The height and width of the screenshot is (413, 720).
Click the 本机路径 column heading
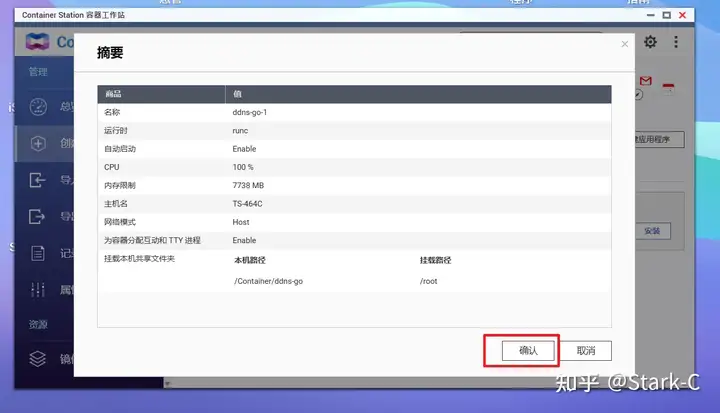tap(250, 260)
